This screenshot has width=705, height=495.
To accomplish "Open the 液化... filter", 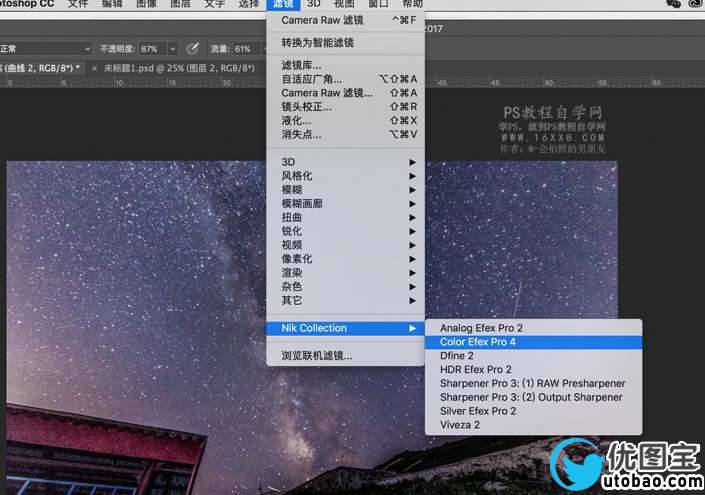I will 345,120.
